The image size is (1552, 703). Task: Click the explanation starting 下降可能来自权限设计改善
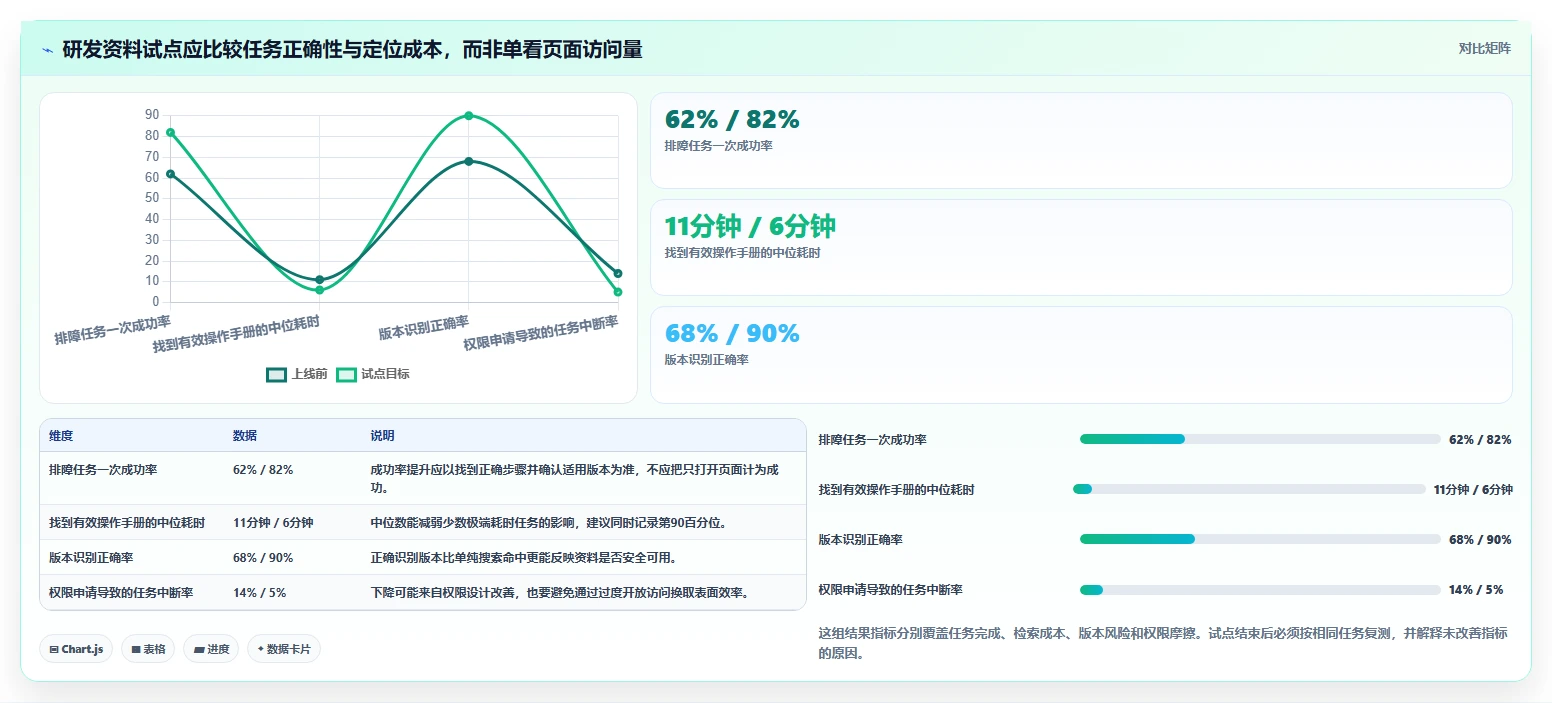(x=560, y=592)
